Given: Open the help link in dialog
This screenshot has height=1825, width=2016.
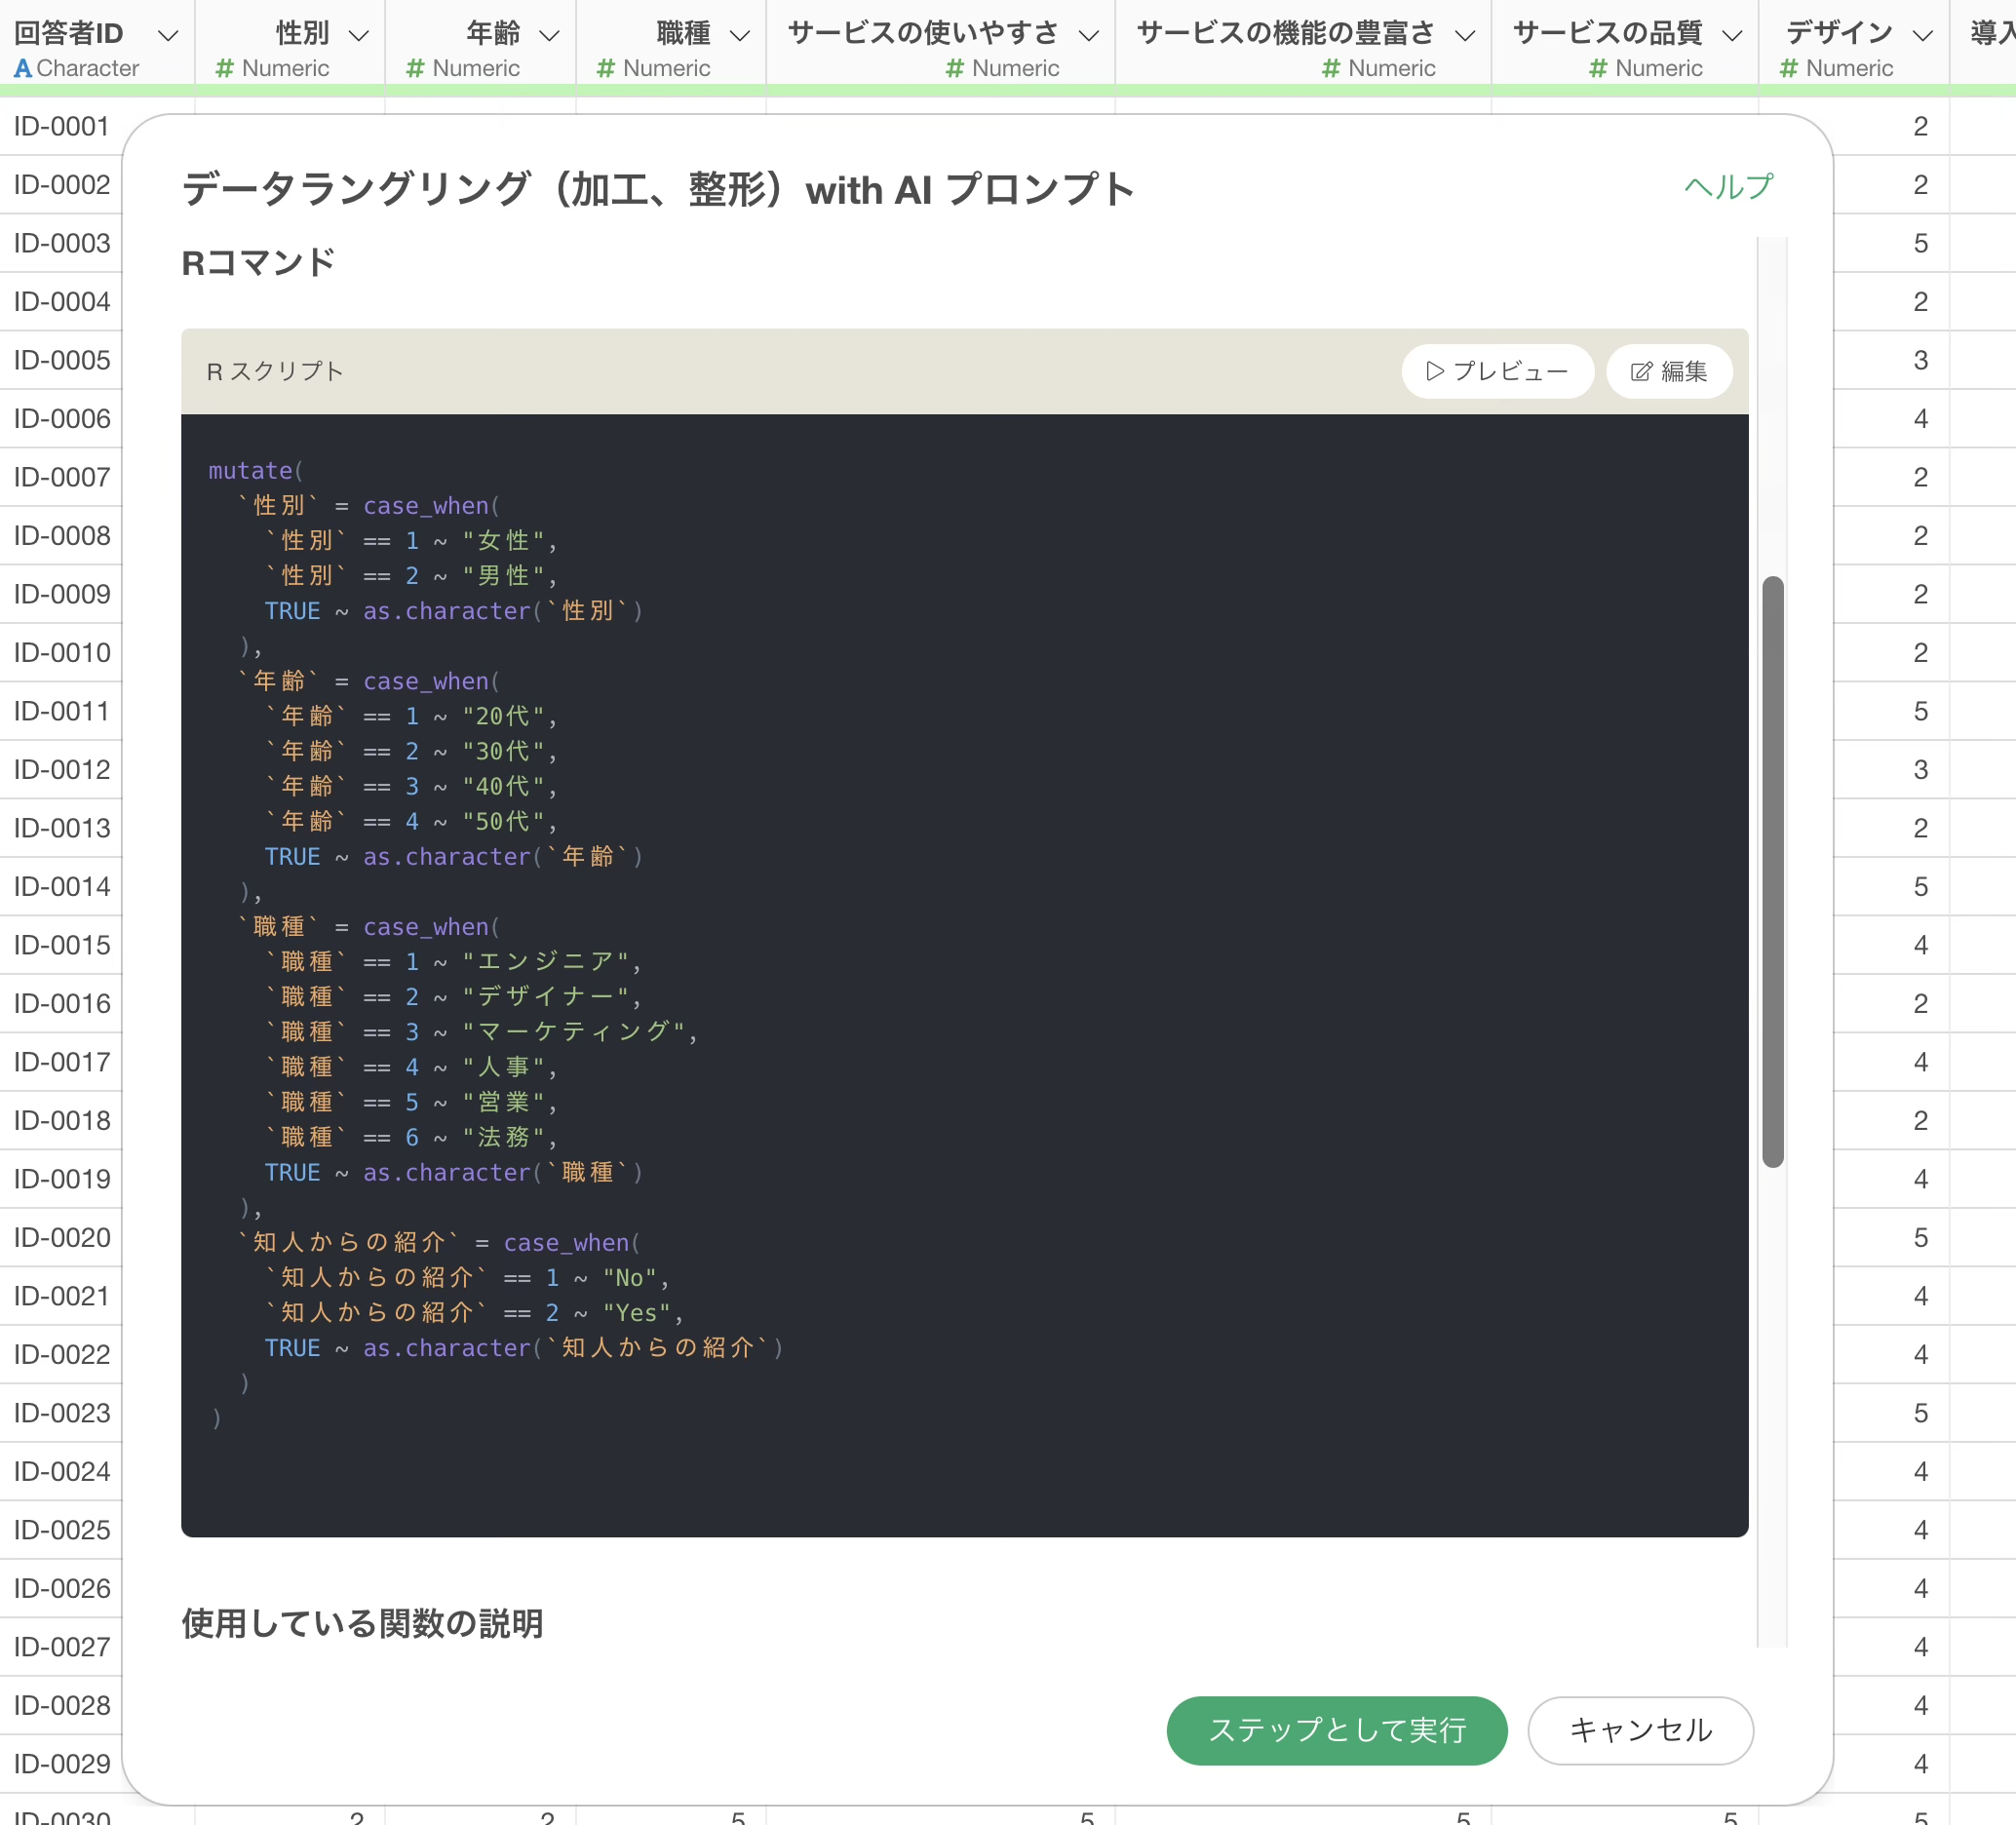Looking at the screenshot, I should coord(1727,187).
